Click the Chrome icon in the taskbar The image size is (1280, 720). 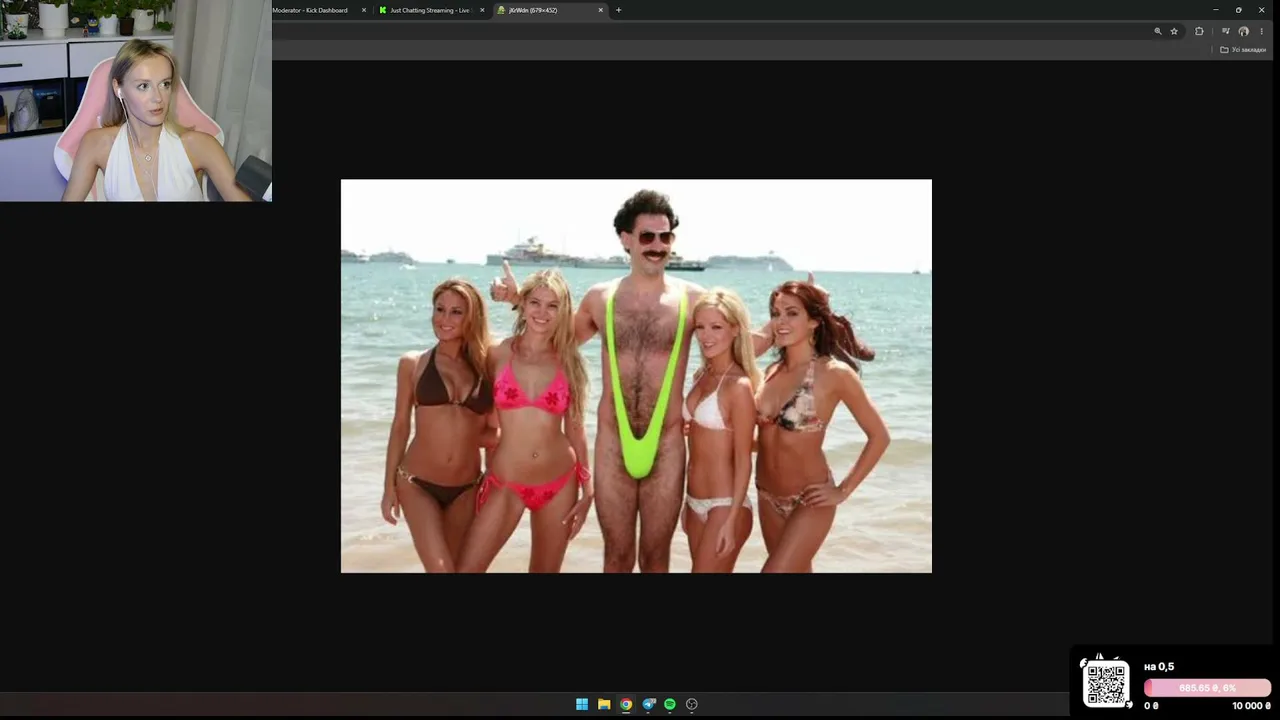click(x=626, y=704)
